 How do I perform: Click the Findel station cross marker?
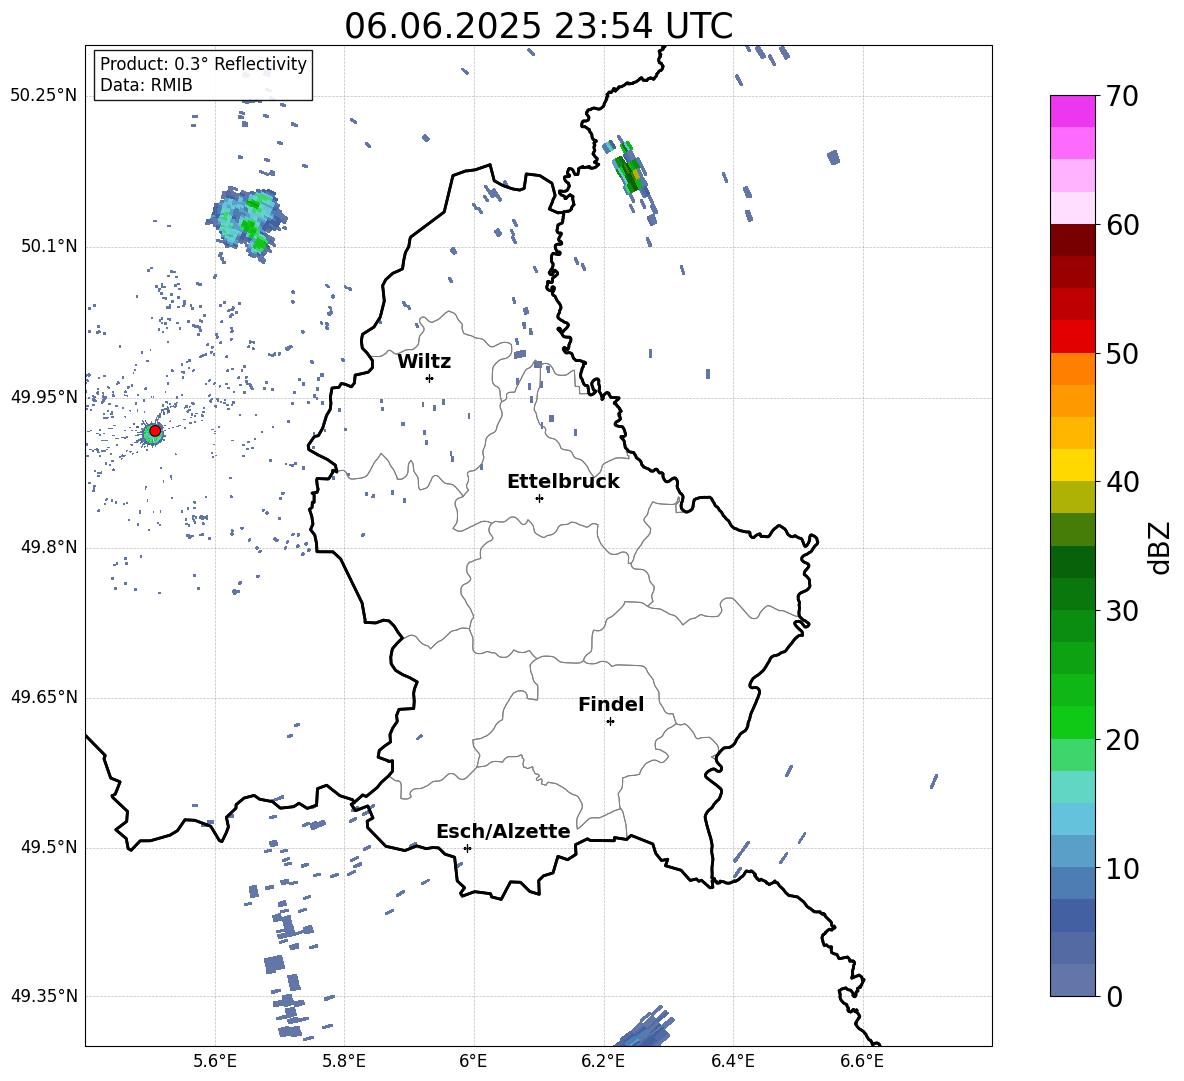610,722
